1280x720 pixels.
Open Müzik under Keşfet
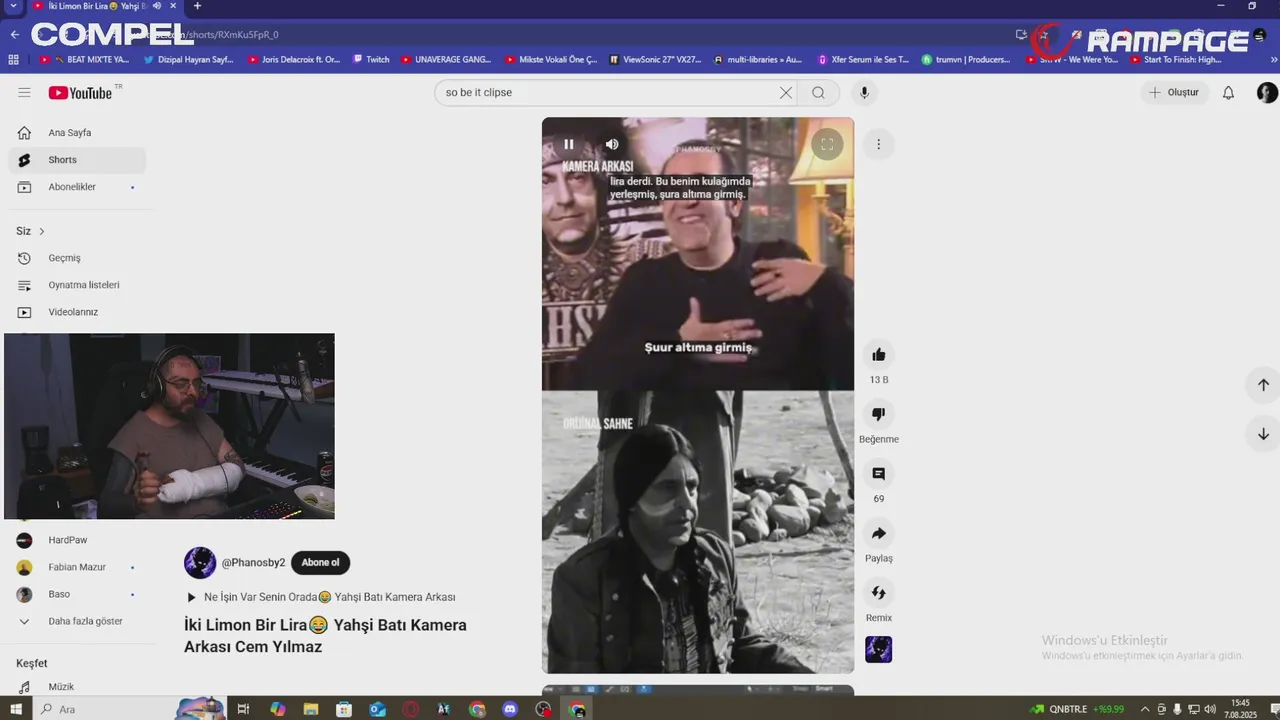77,687
